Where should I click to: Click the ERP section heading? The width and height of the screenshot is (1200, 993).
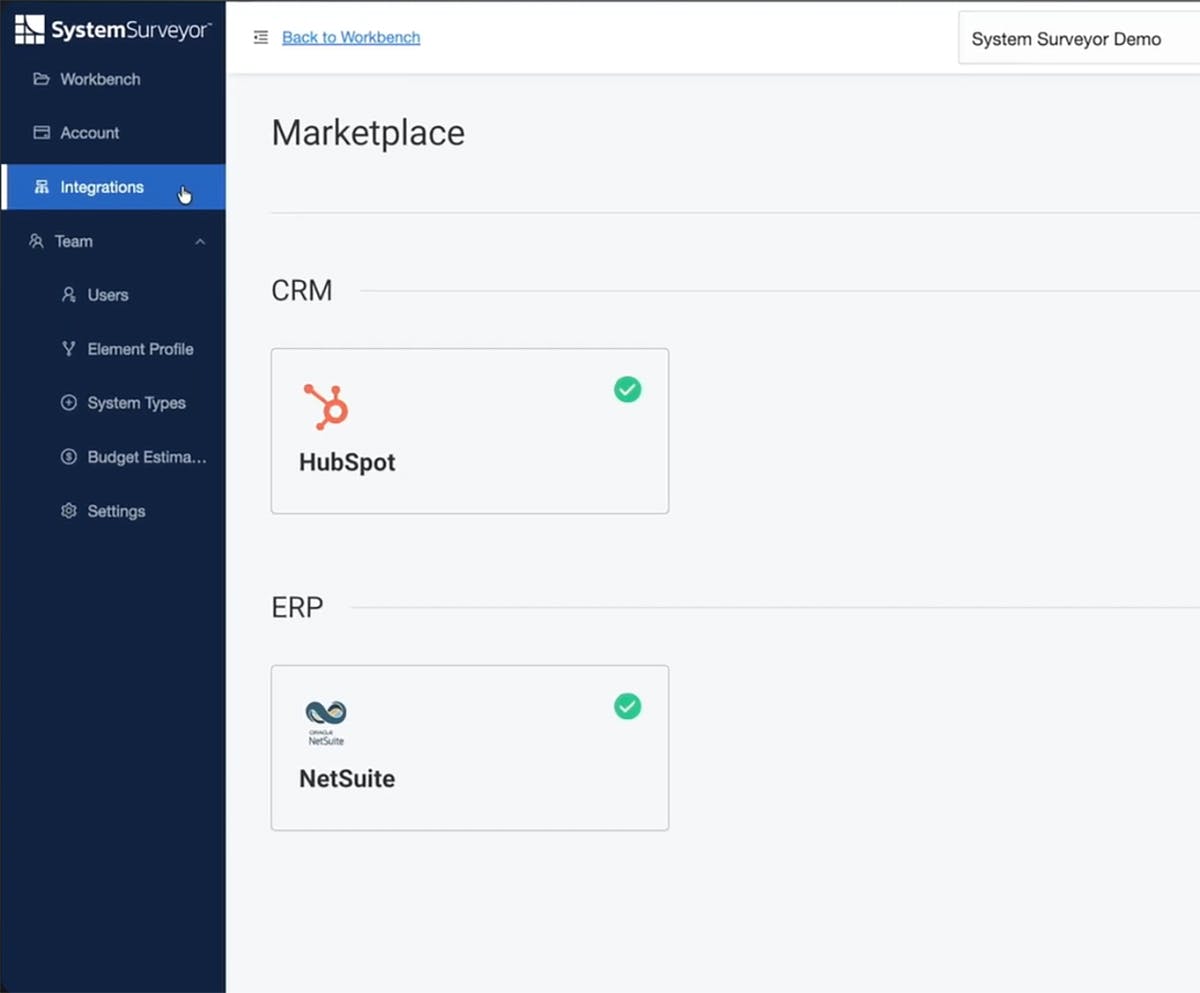tap(297, 607)
